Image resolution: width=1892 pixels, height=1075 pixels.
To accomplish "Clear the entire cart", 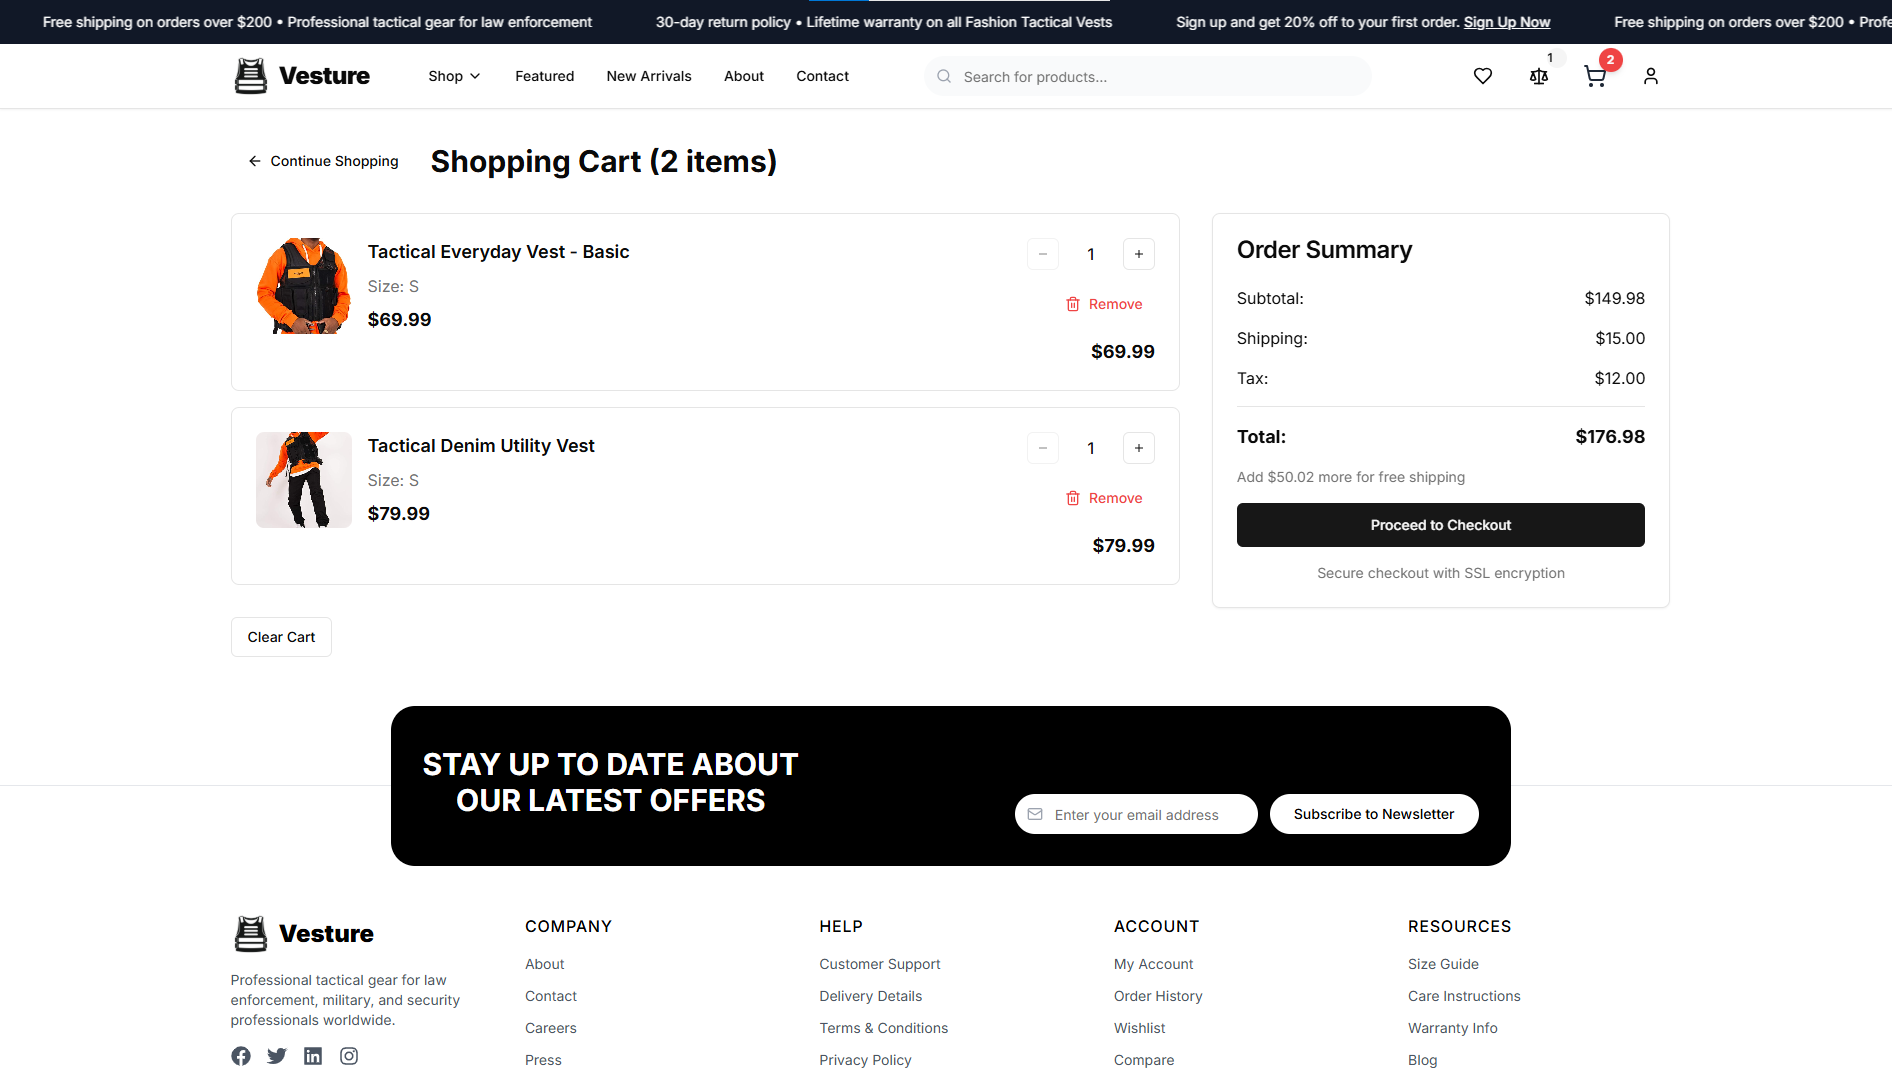I will (280, 636).
